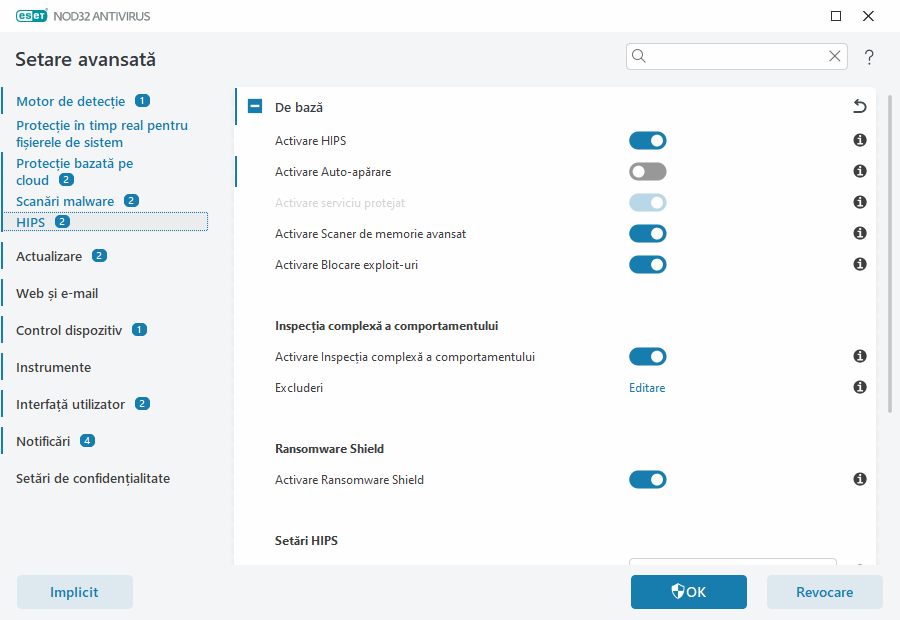Toggle Activare Scaner de memorie avansat
Screen dimensions: 900x620
coord(647,234)
